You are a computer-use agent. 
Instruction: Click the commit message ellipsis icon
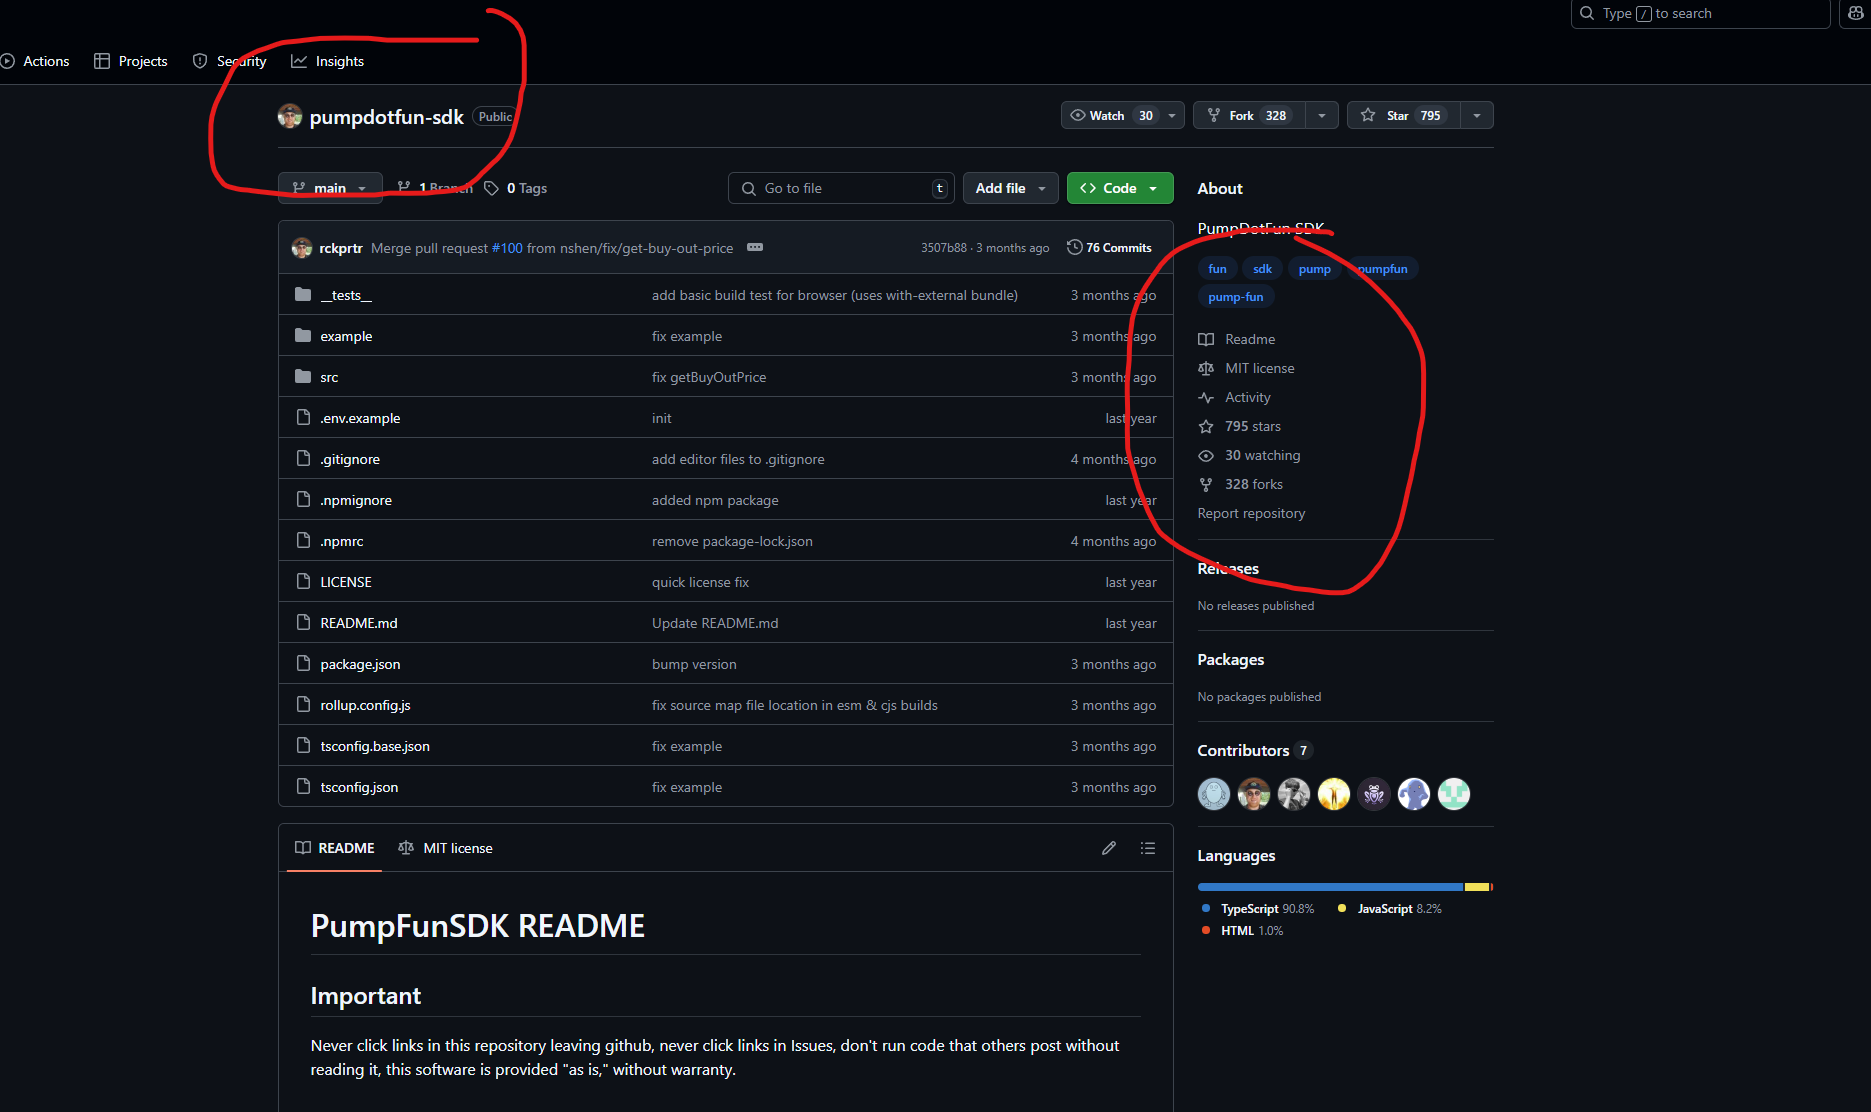tap(755, 248)
